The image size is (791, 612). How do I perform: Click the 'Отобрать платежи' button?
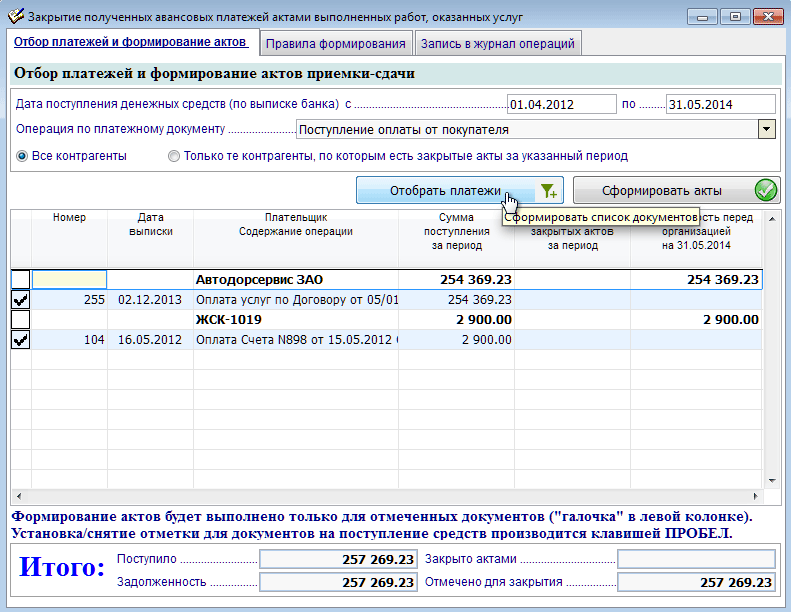pos(460,191)
